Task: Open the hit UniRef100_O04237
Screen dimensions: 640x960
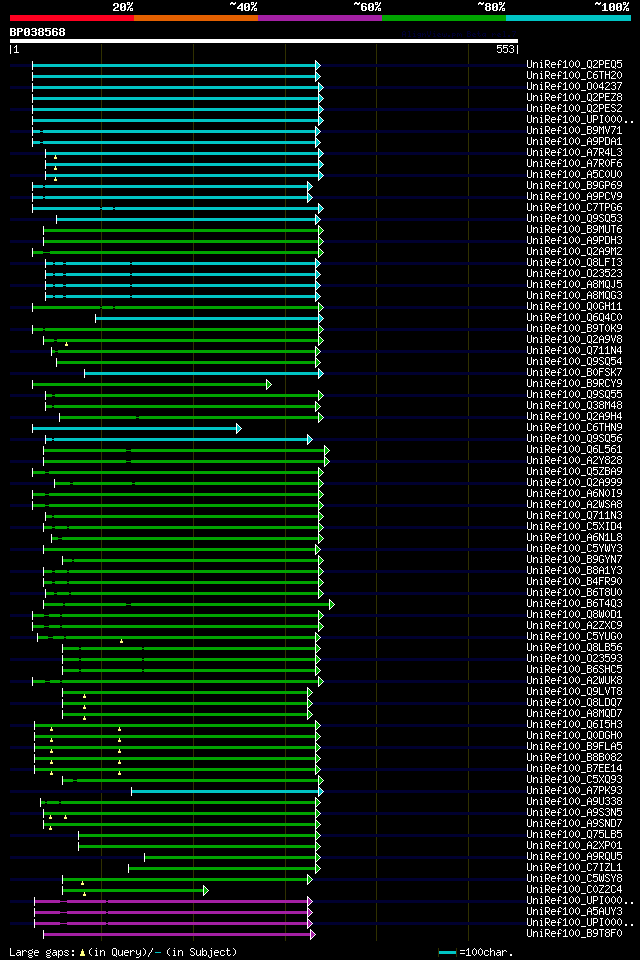Action: tap(574, 86)
